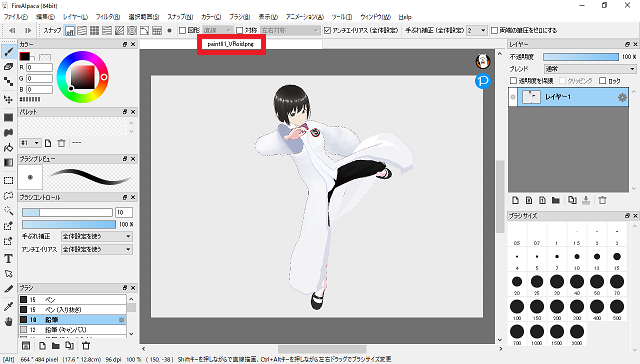Add new palette color
The width and height of the screenshot is (640, 364).
pos(48,143)
